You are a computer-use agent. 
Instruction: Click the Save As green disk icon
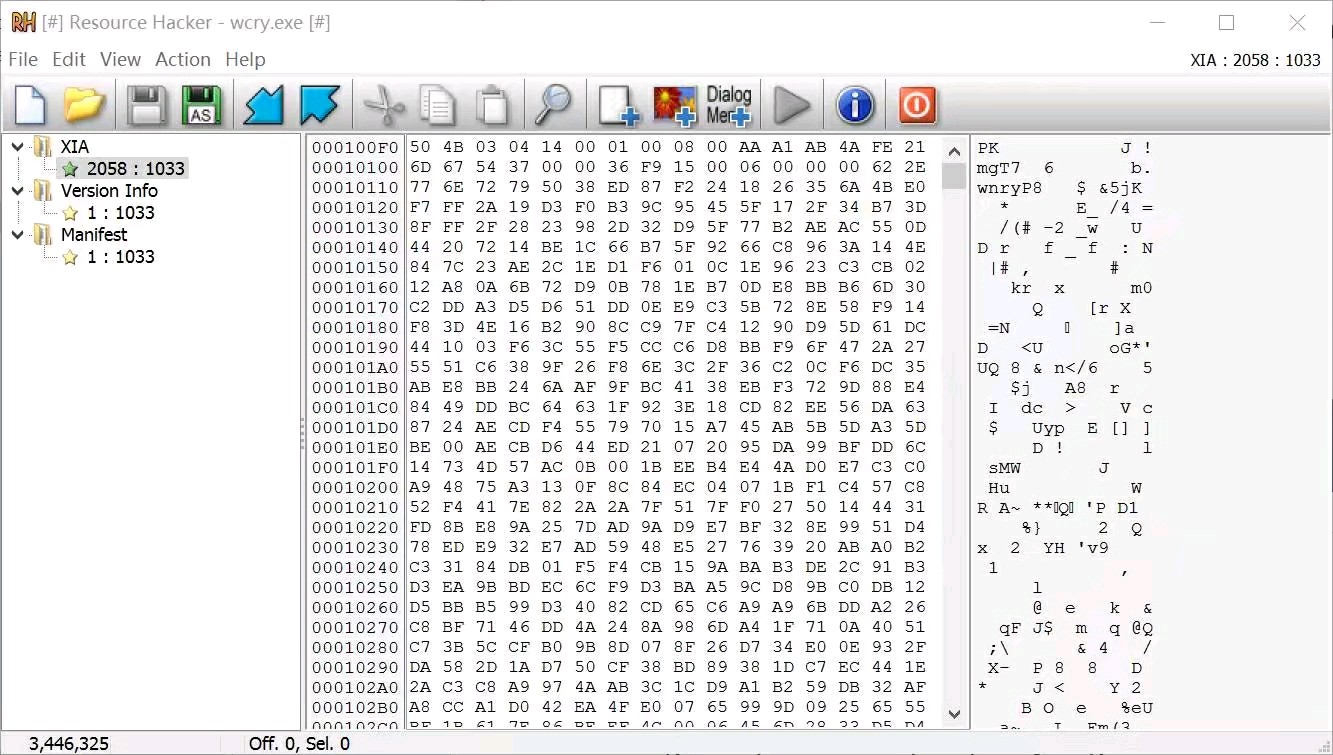(201, 105)
